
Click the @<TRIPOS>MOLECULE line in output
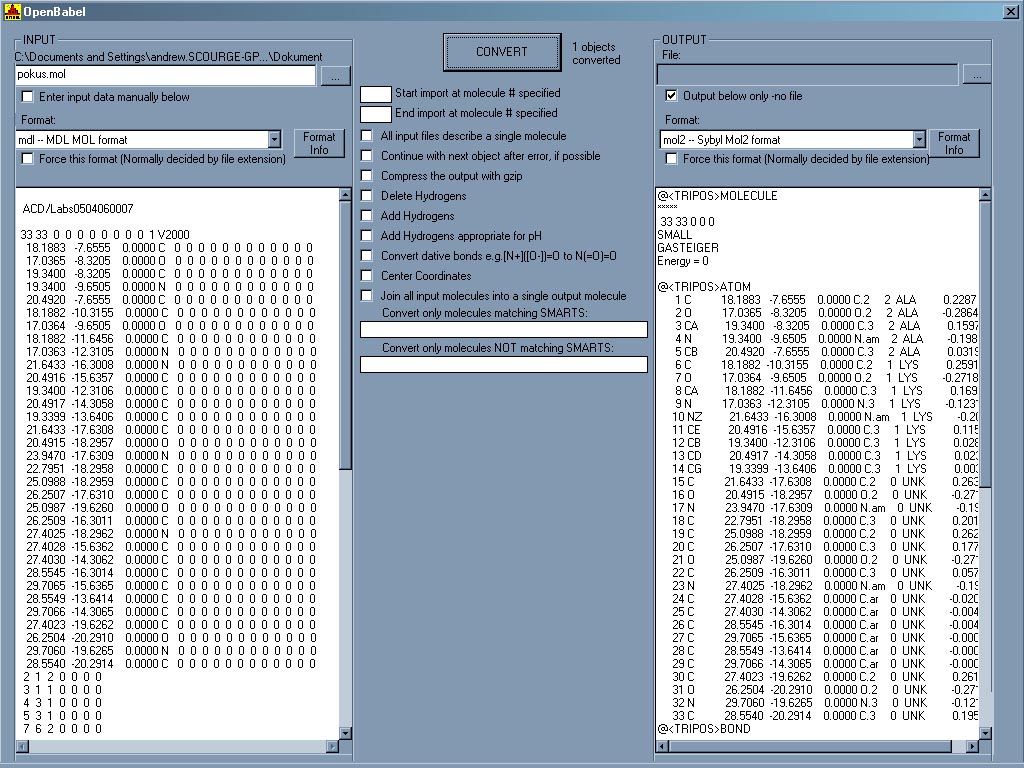coord(717,196)
